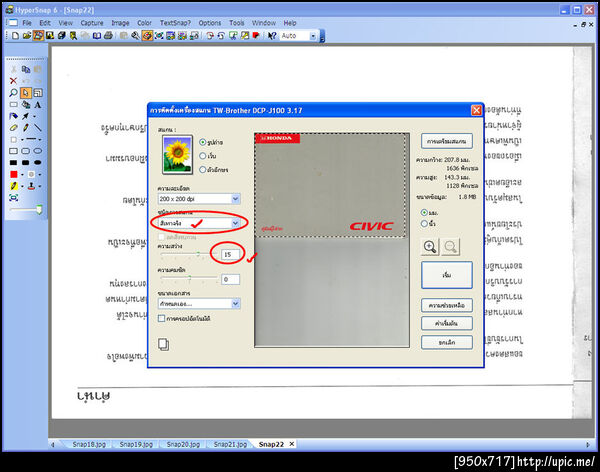This screenshot has width=600, height=472.
Task: Open the File menu
Action: pyautogui.click(x=27, y=23)
